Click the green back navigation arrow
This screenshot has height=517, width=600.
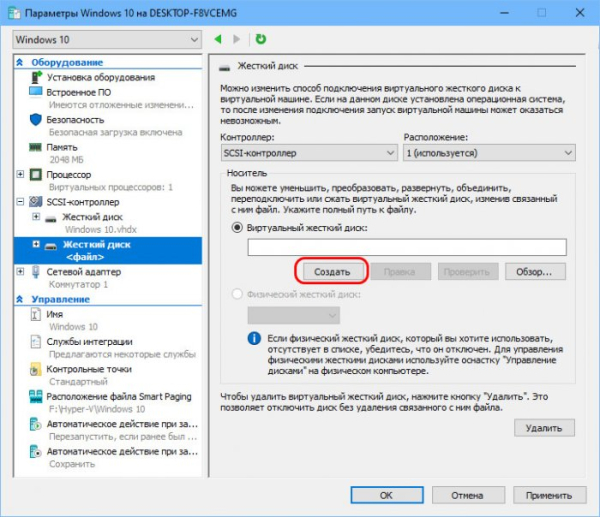(x=219, y=39)
